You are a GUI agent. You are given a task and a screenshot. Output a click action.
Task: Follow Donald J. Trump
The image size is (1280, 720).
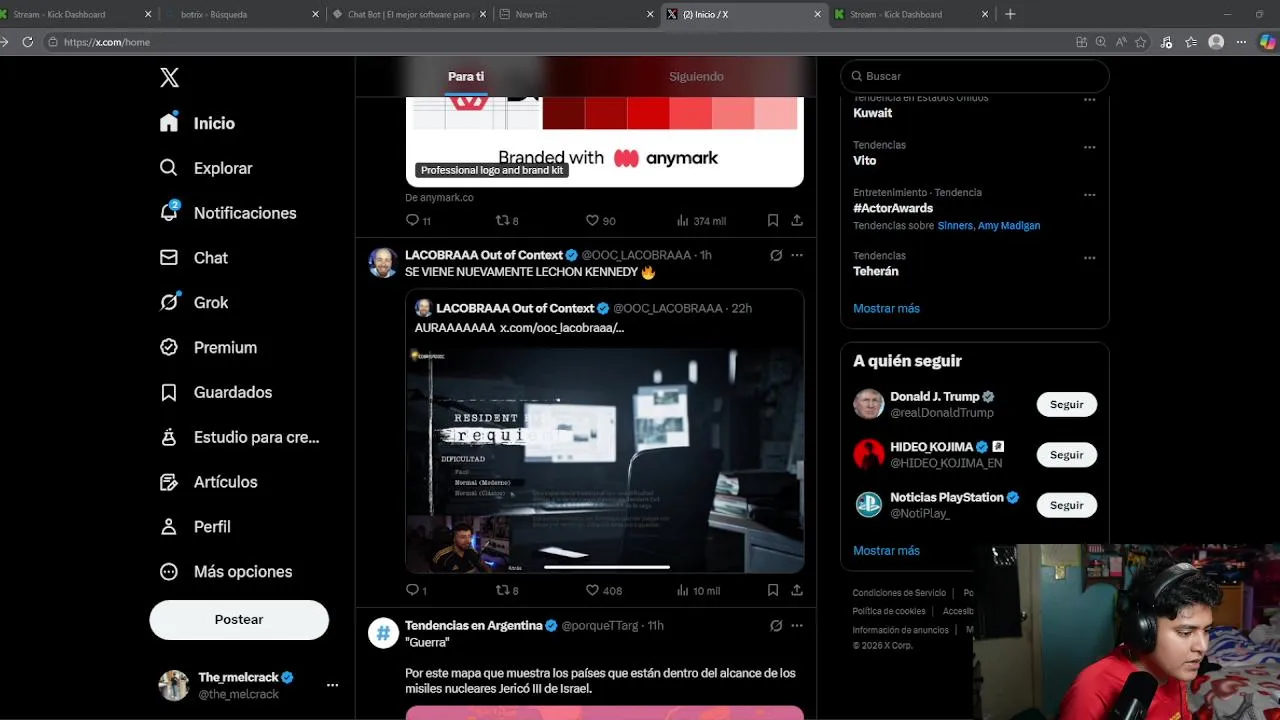(x=1066, y=404)
